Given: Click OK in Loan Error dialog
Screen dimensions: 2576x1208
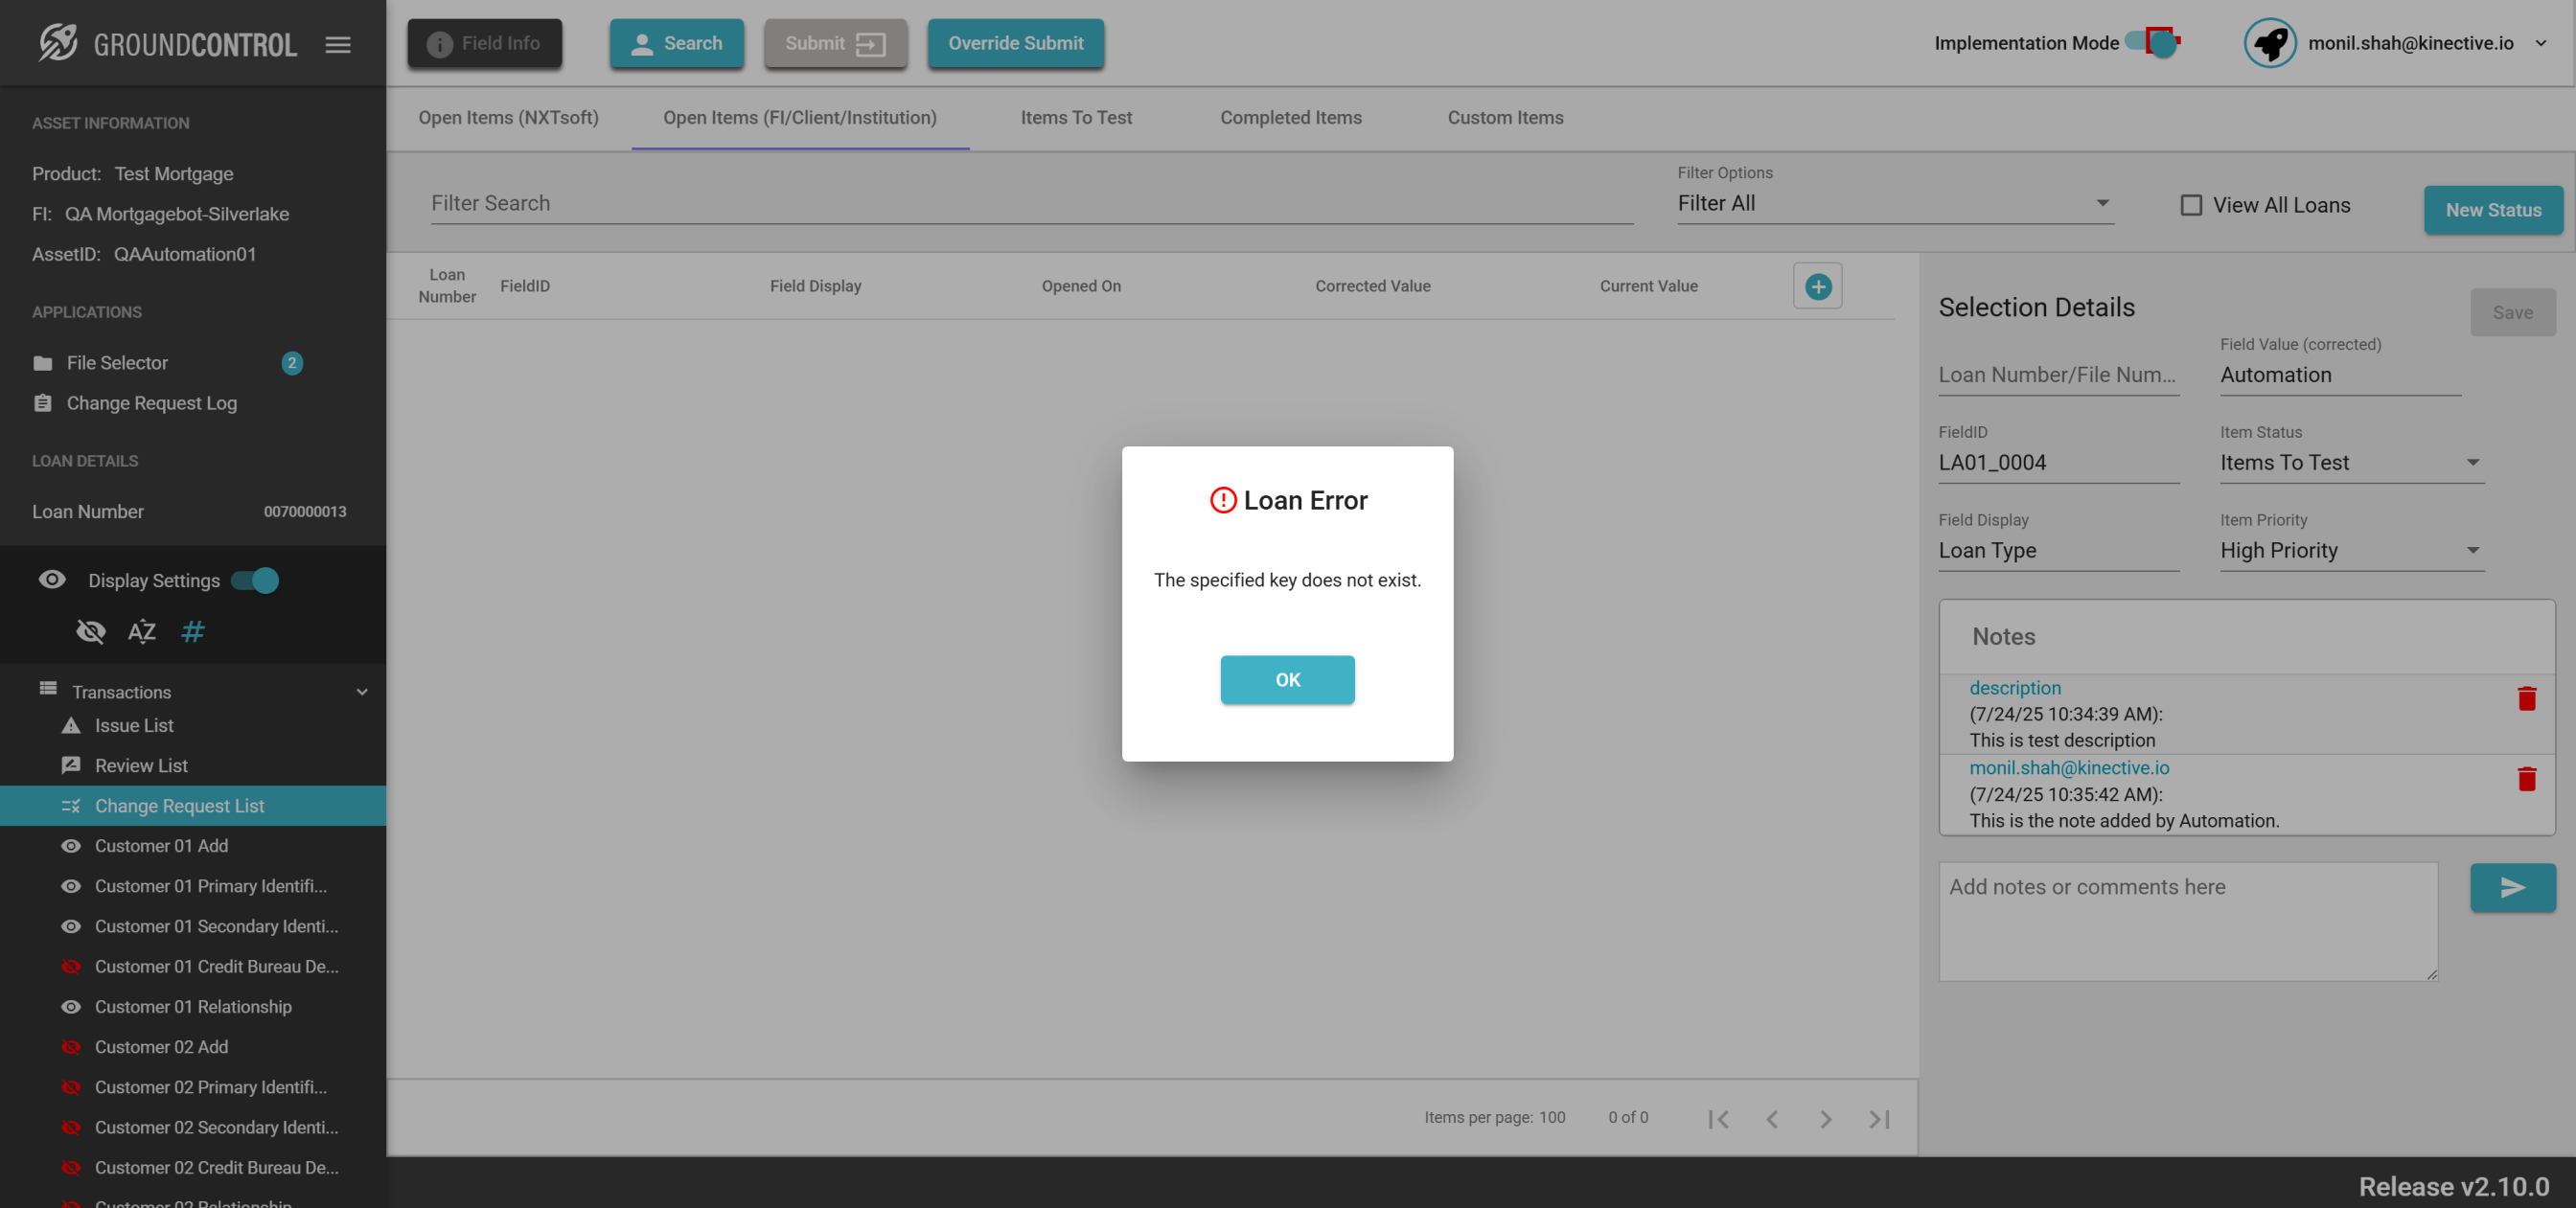Looking at the screenshot, I should (1287, 679).
